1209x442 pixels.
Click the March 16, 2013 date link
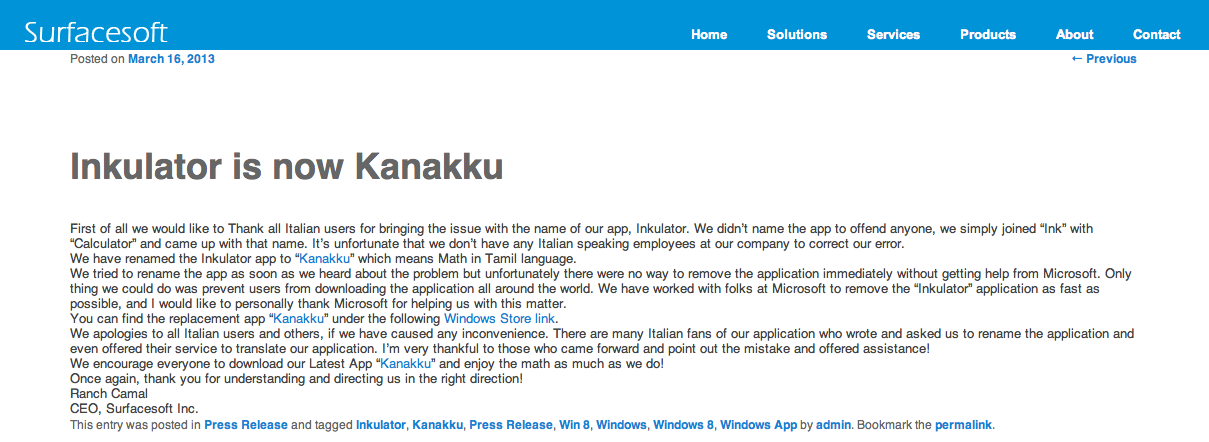[x=171, y=59]
